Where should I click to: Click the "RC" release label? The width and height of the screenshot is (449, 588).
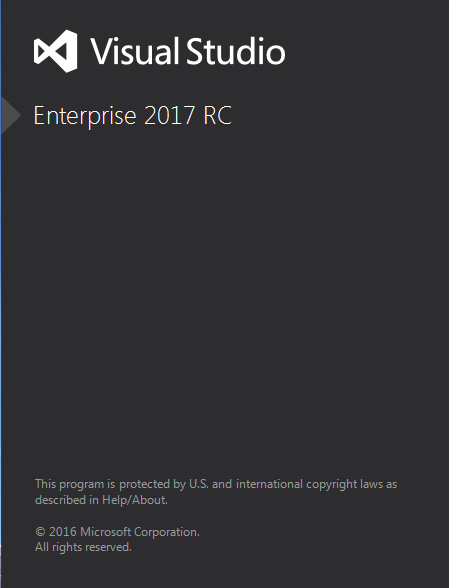point(218,115)
